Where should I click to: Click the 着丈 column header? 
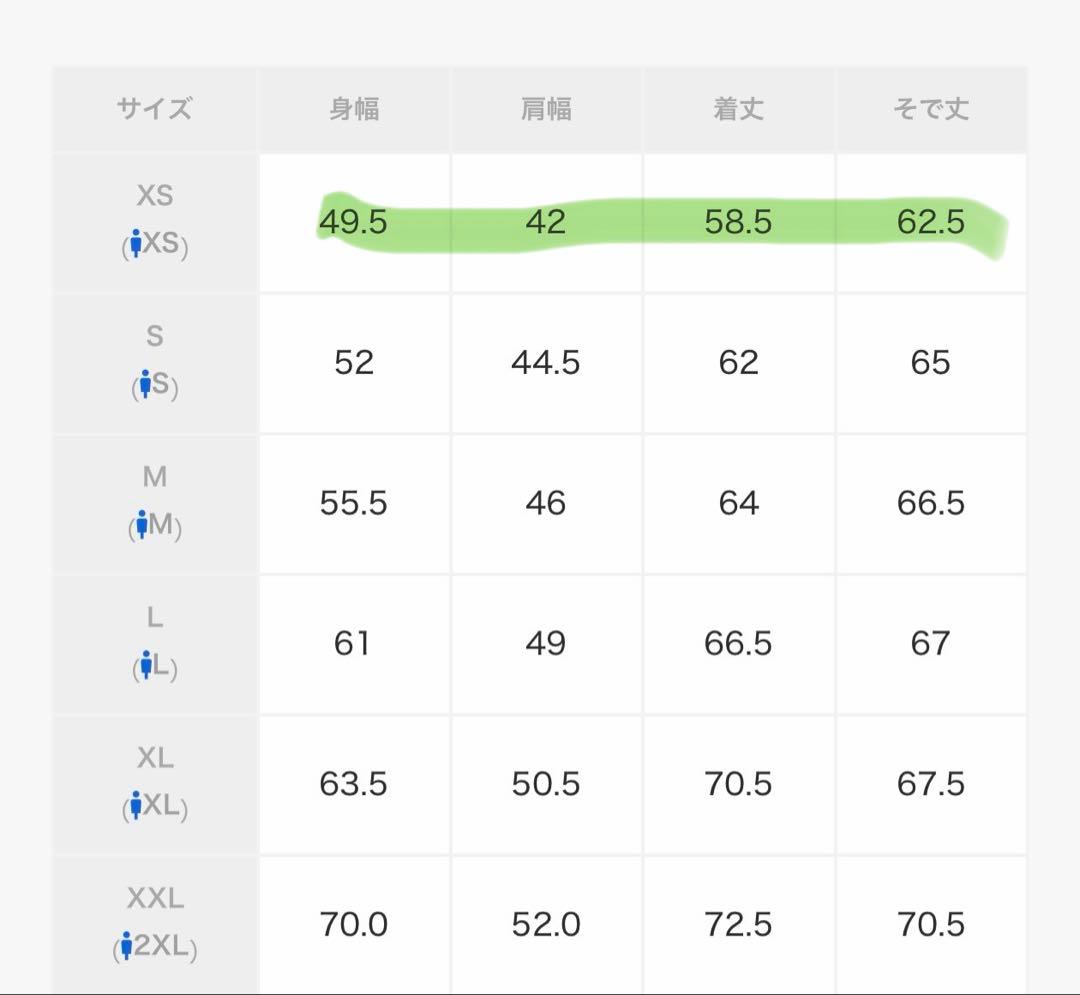coord(738,108)
